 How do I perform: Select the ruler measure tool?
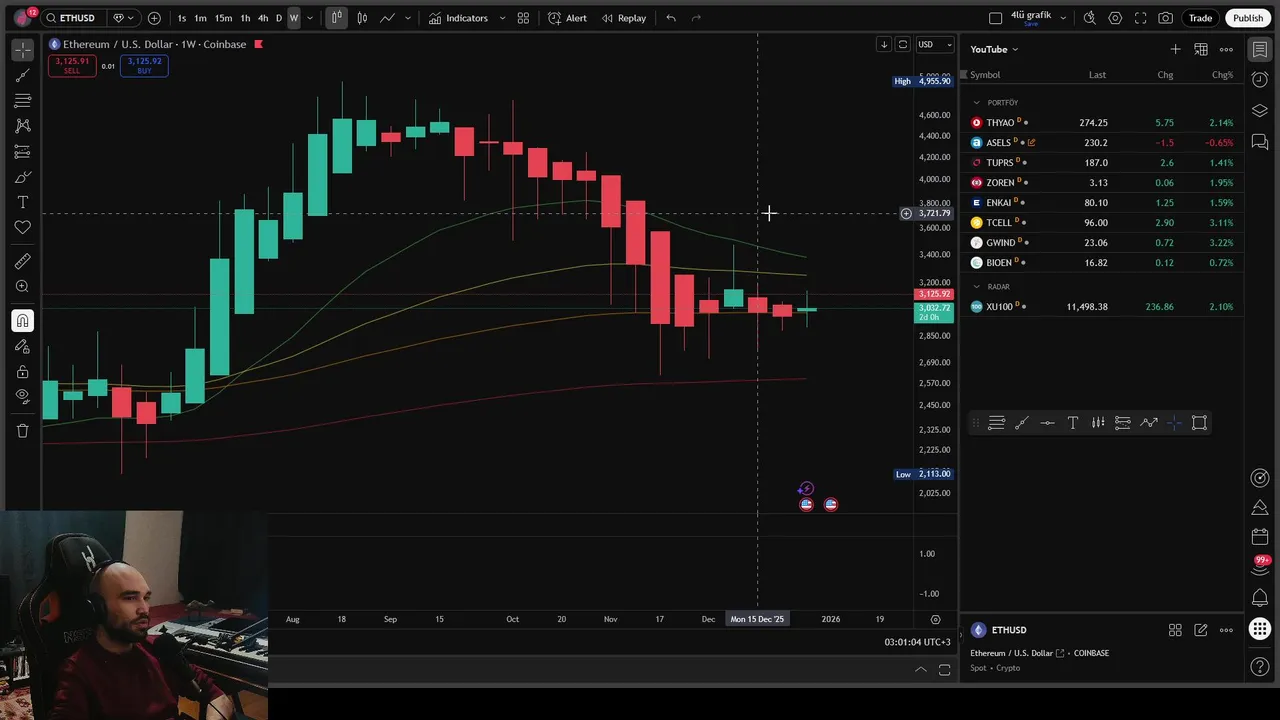tap(22, 262)
